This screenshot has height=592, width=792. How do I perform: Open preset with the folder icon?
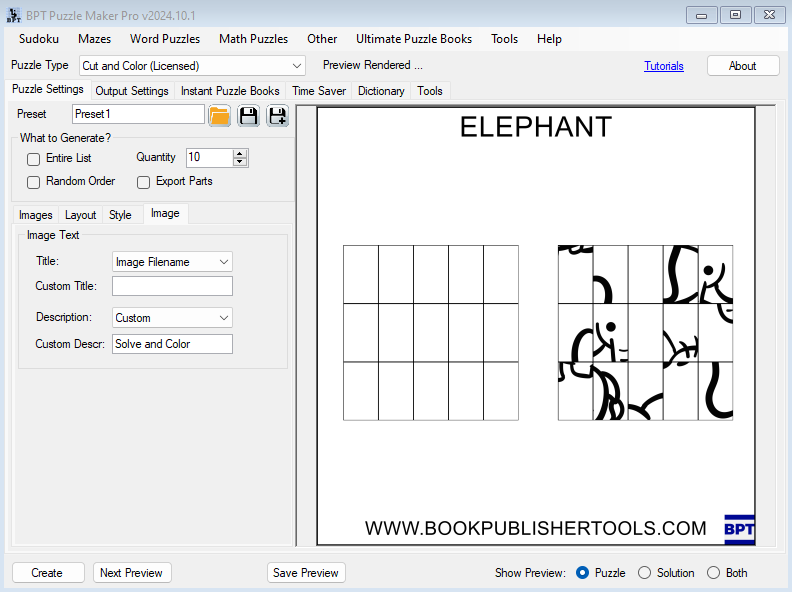coord(220,115)
